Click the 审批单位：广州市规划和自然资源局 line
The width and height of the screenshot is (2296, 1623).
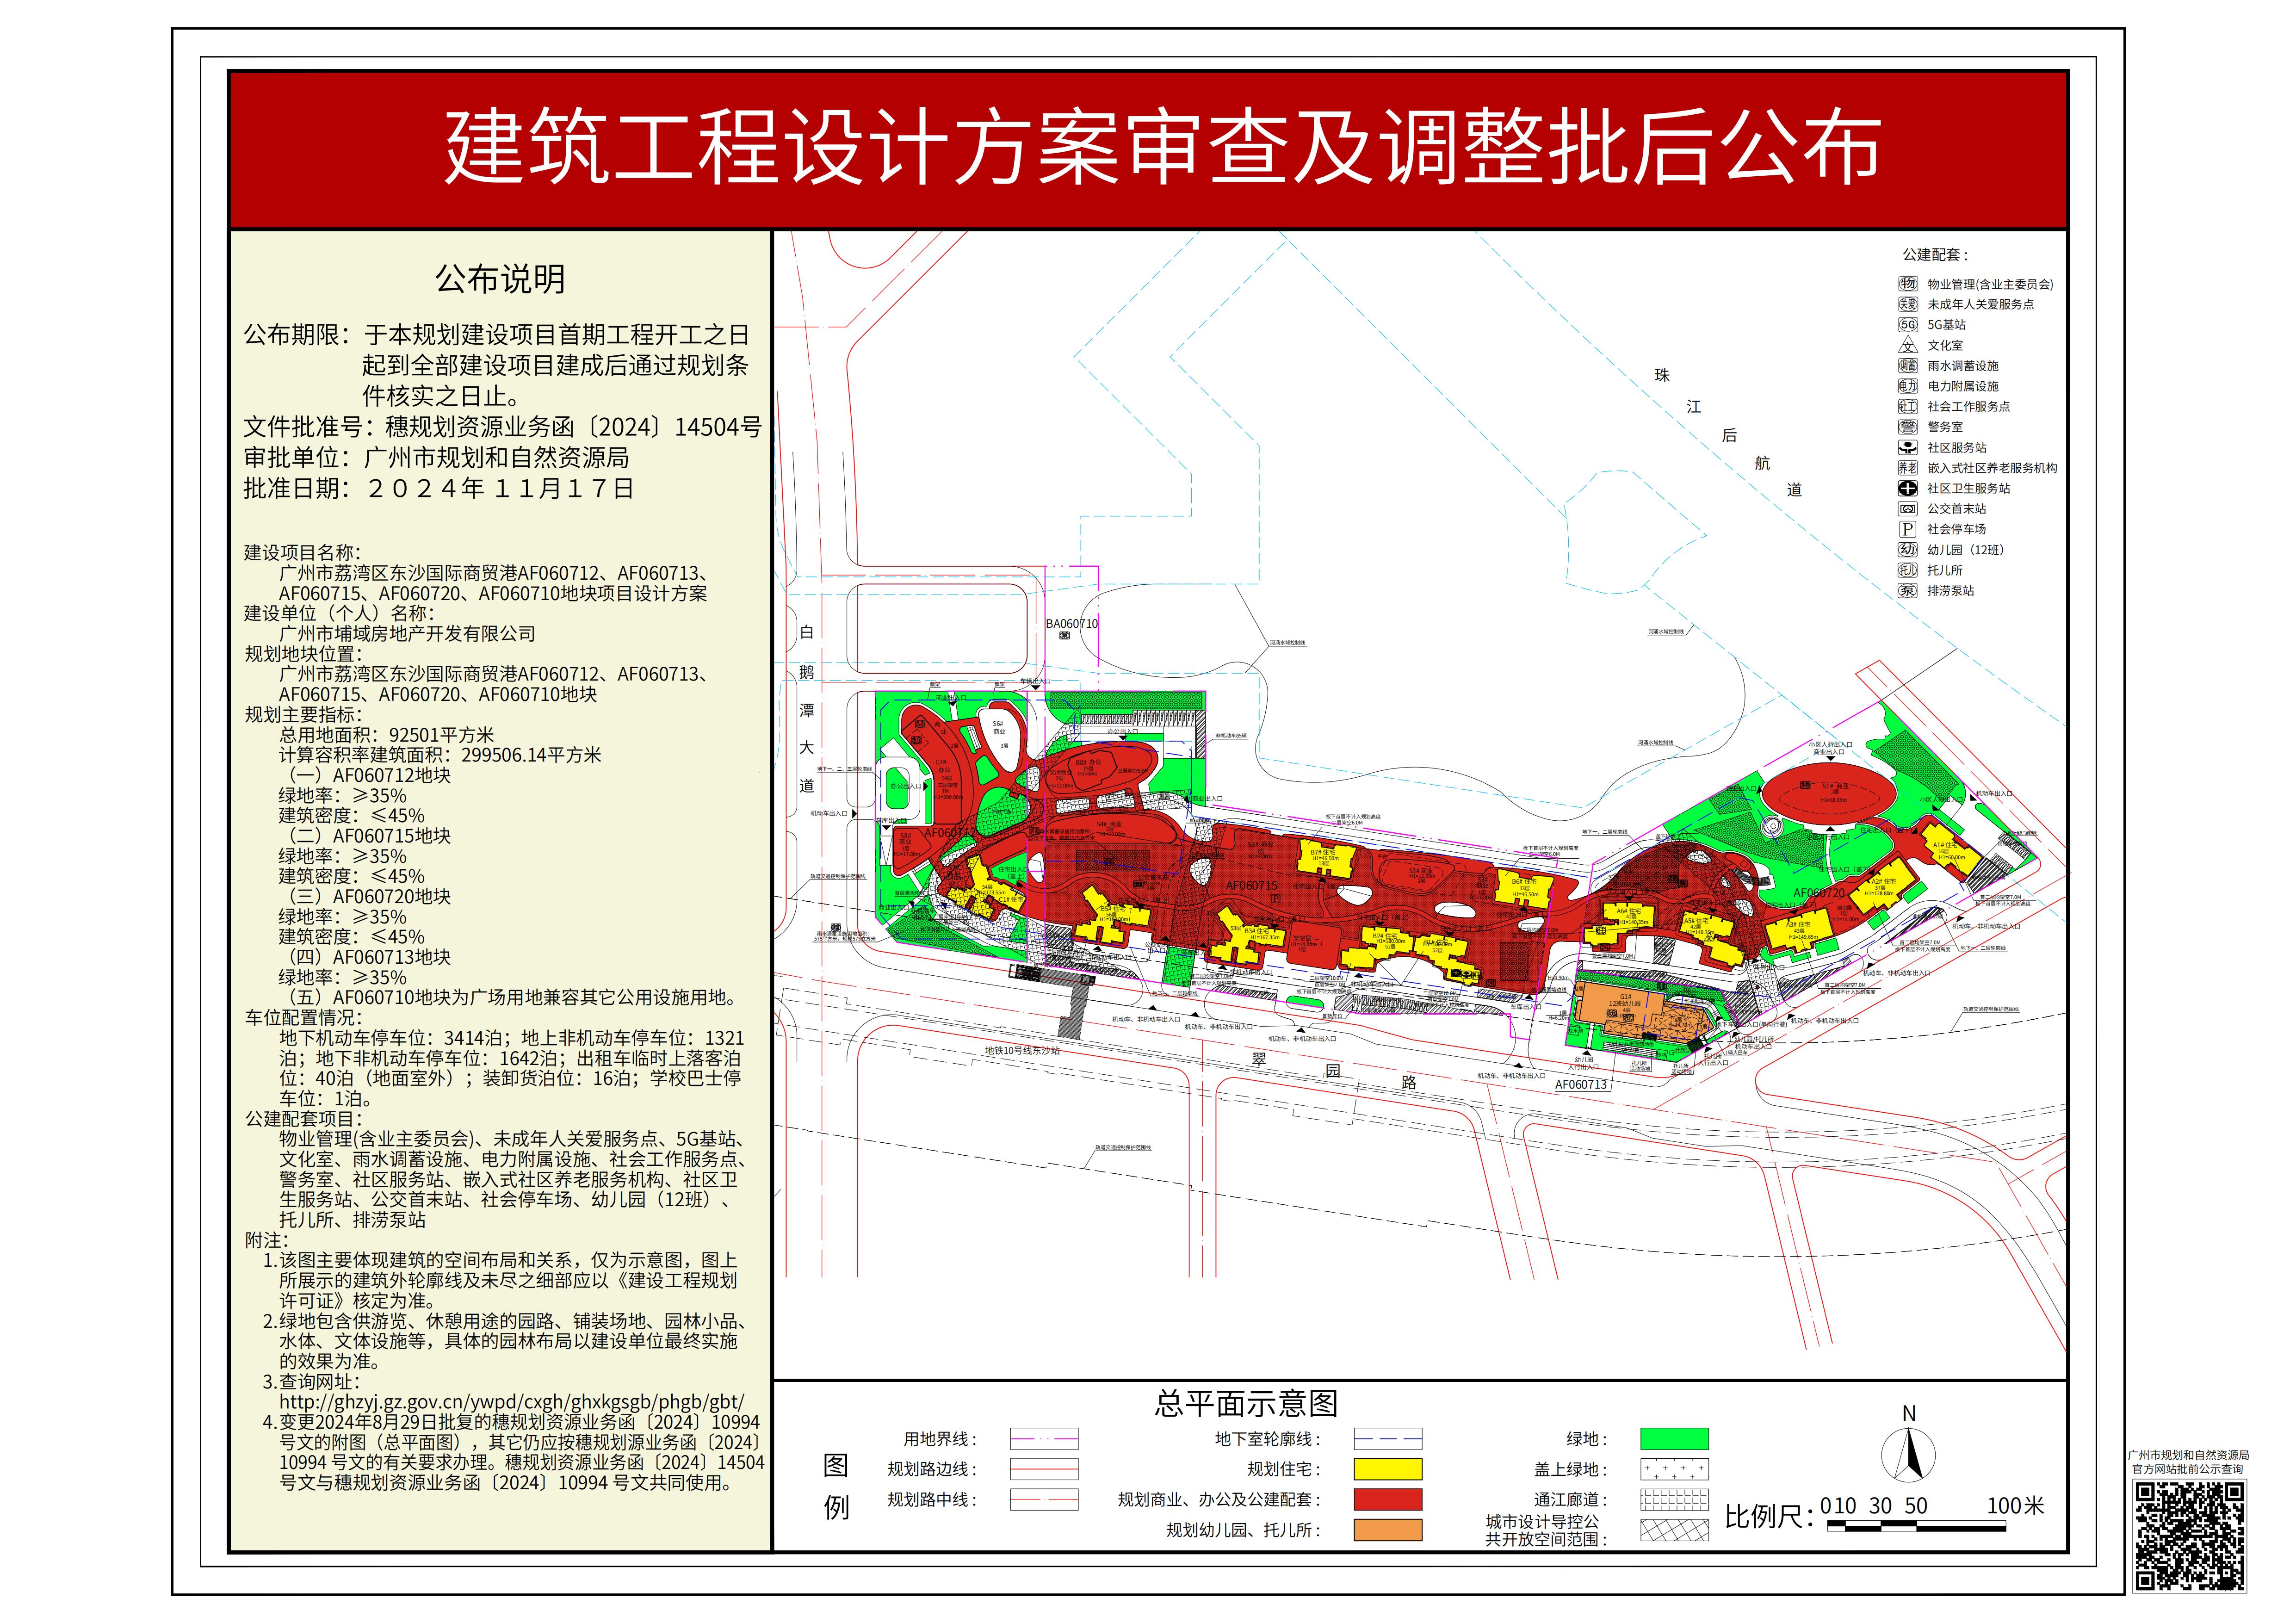pos(436,458)
